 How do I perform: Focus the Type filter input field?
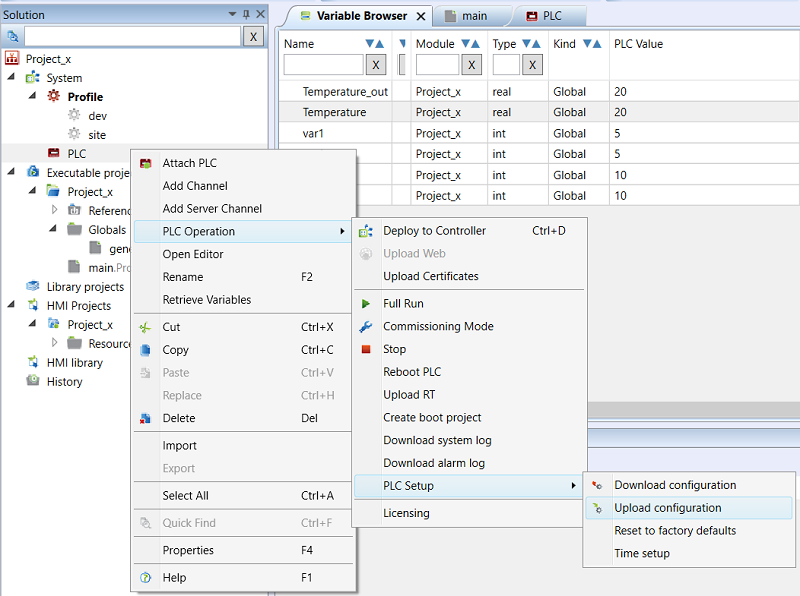click(x=506, y=65)
